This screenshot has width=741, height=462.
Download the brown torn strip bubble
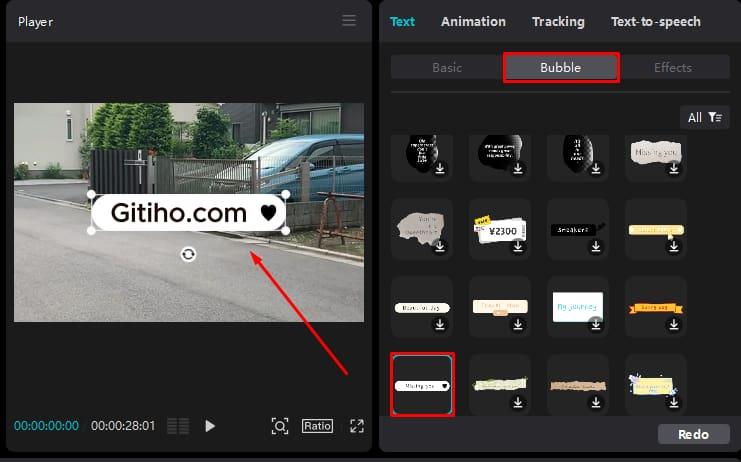pyautogui.click(x=596, y=402)
